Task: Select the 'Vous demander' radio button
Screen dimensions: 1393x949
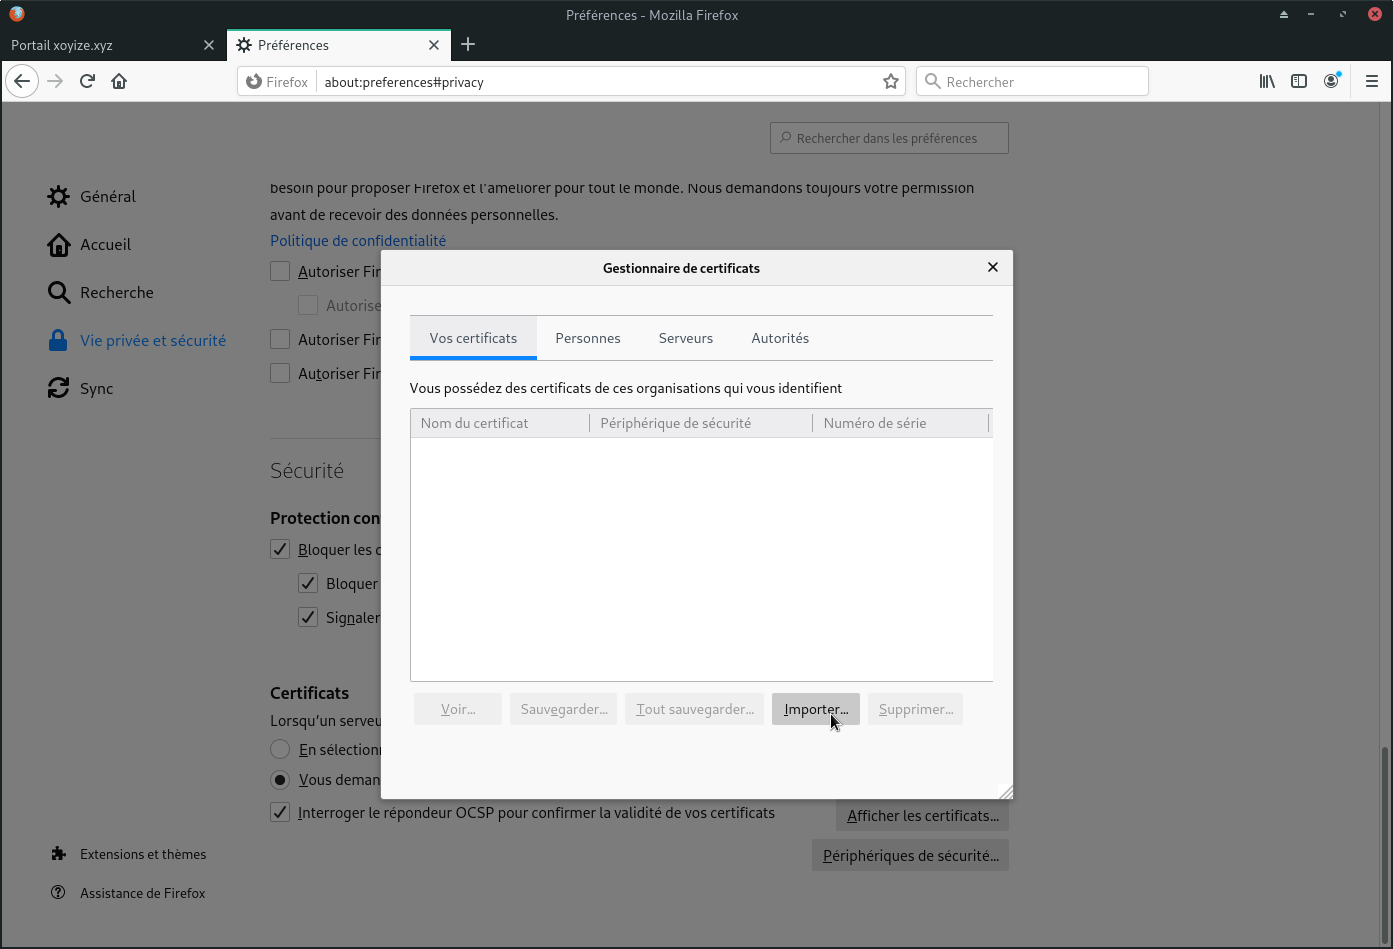Action: click(x=280, y=779)
